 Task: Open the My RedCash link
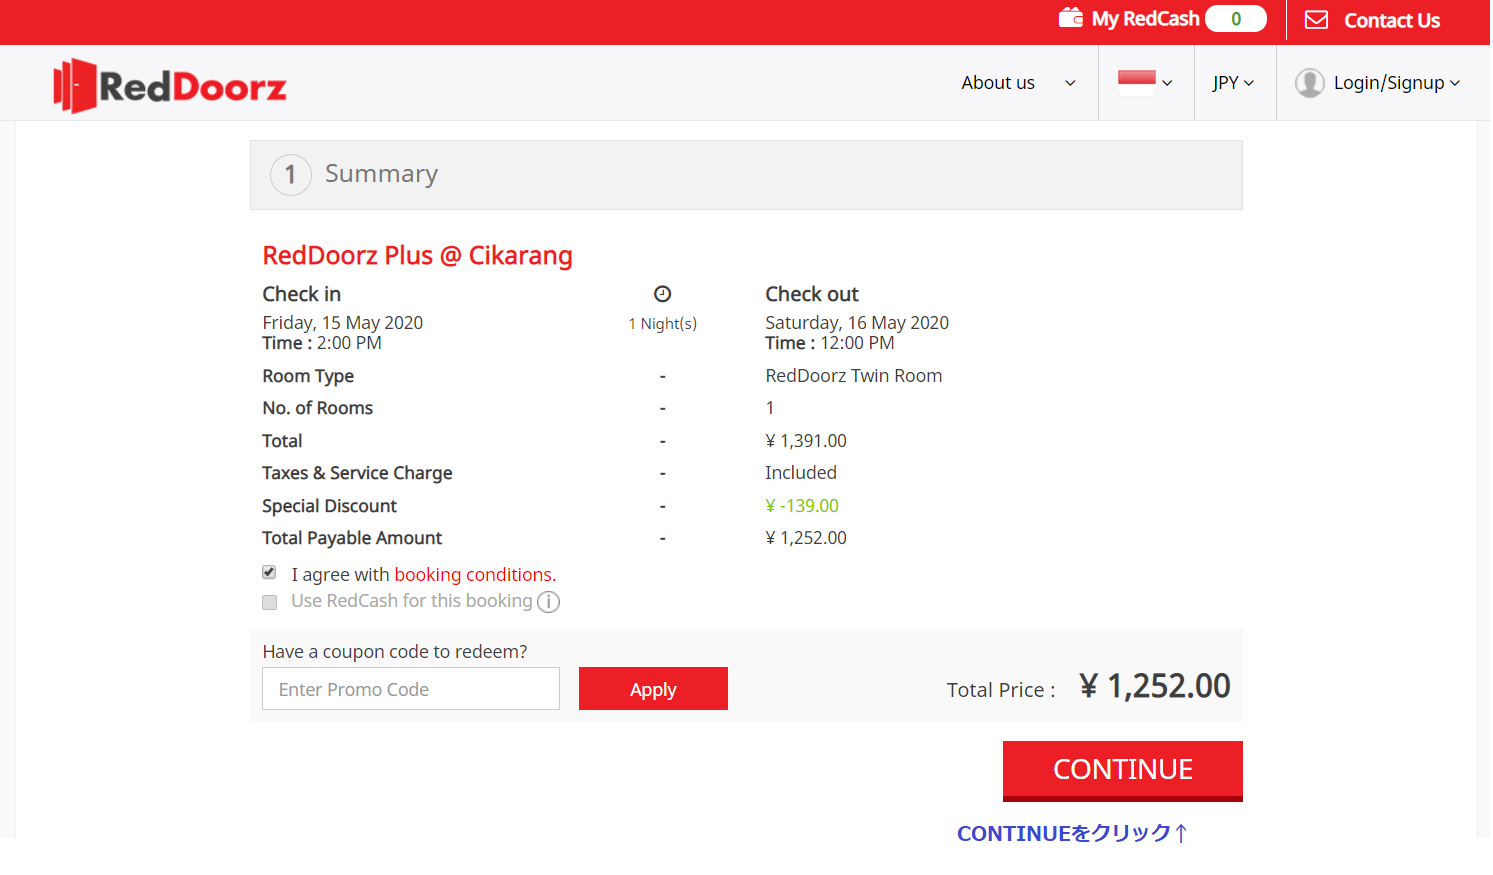click(1145, 19)
